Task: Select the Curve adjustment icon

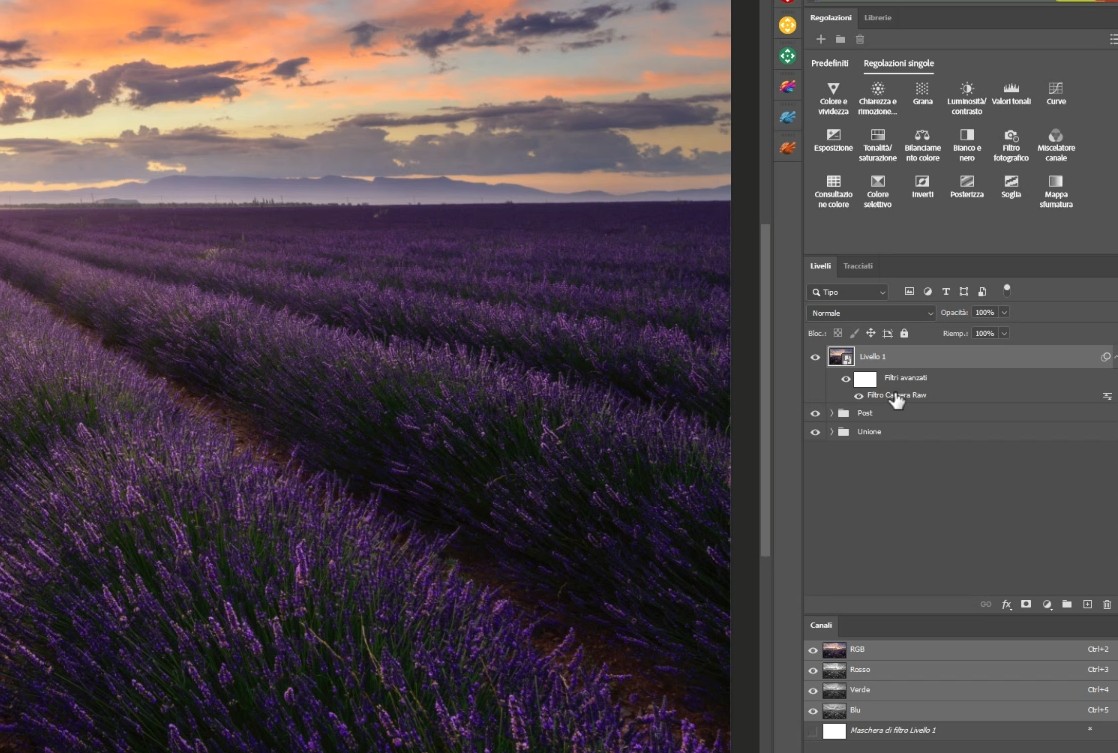Action: tap(1055, 90)
